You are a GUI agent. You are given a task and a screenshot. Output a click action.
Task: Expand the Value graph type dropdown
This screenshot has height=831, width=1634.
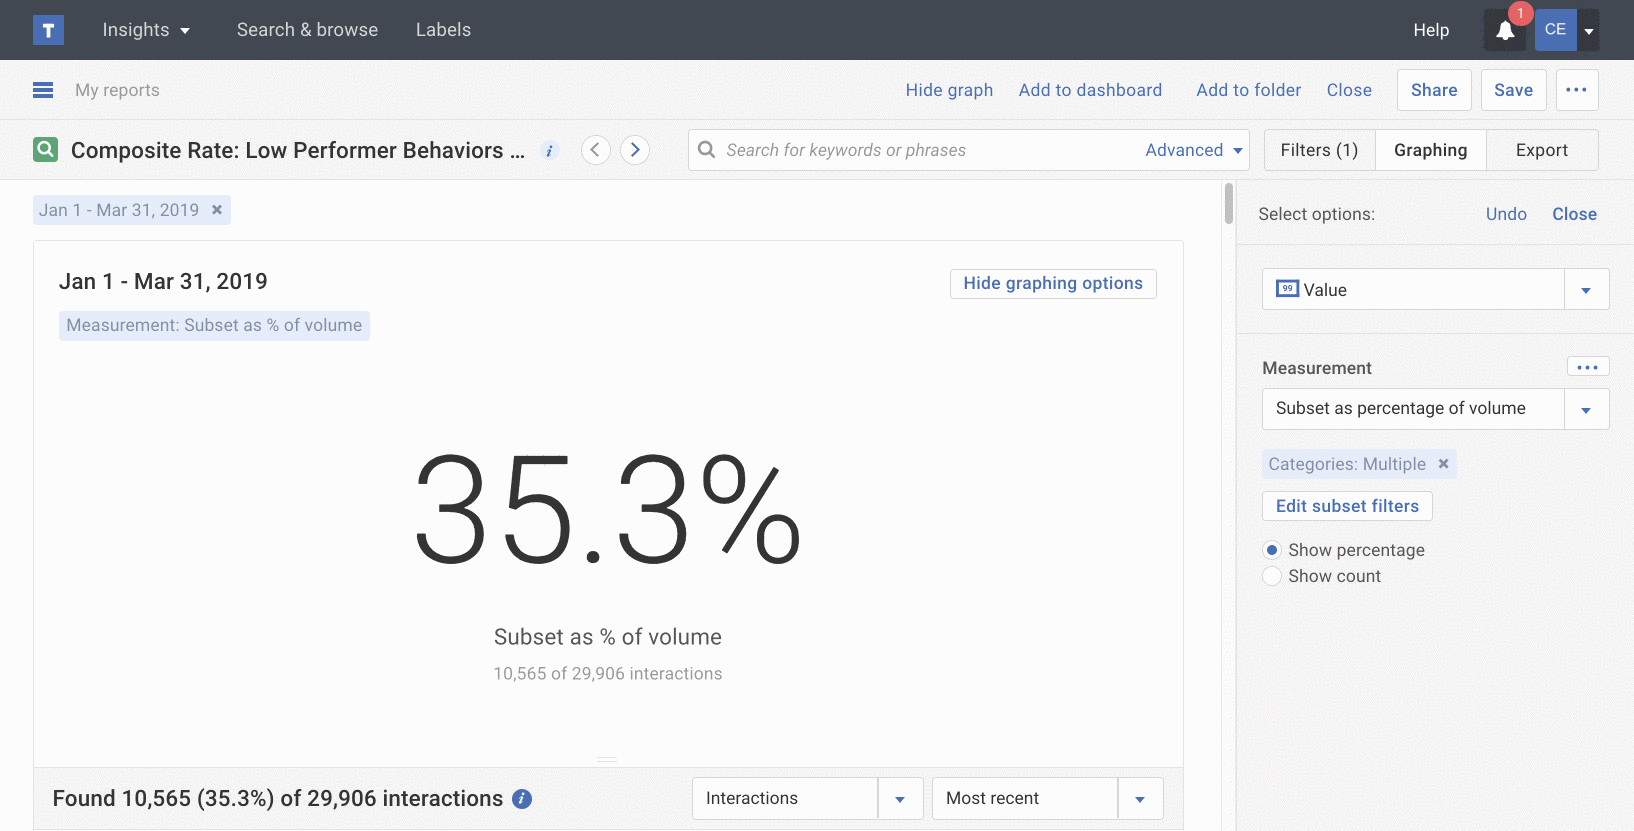click(x=1586, y=290)
